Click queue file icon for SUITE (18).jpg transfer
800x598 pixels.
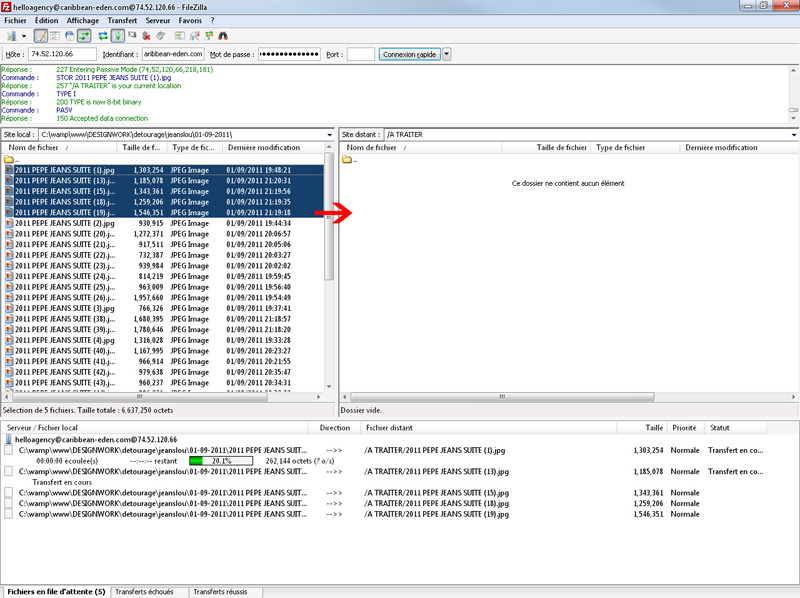click(8, 504)
